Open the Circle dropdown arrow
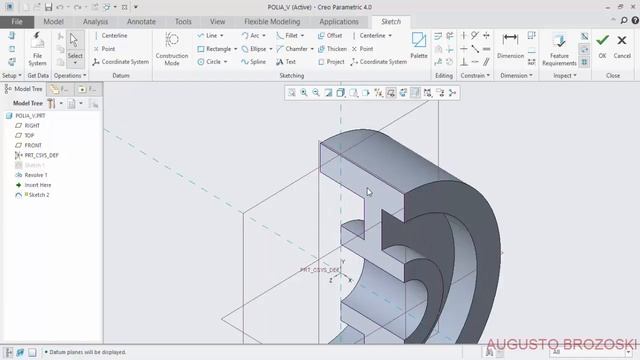 225,62
